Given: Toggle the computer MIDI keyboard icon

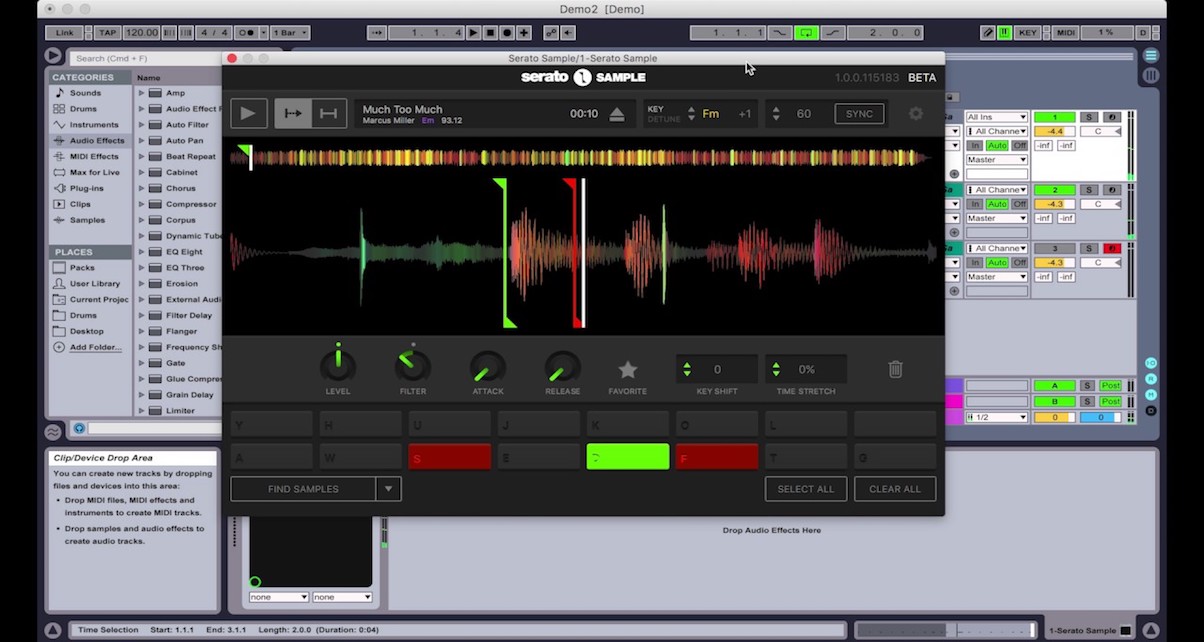Looking at the screenshot, I should pyautogui.click(x=1005, y=33).
